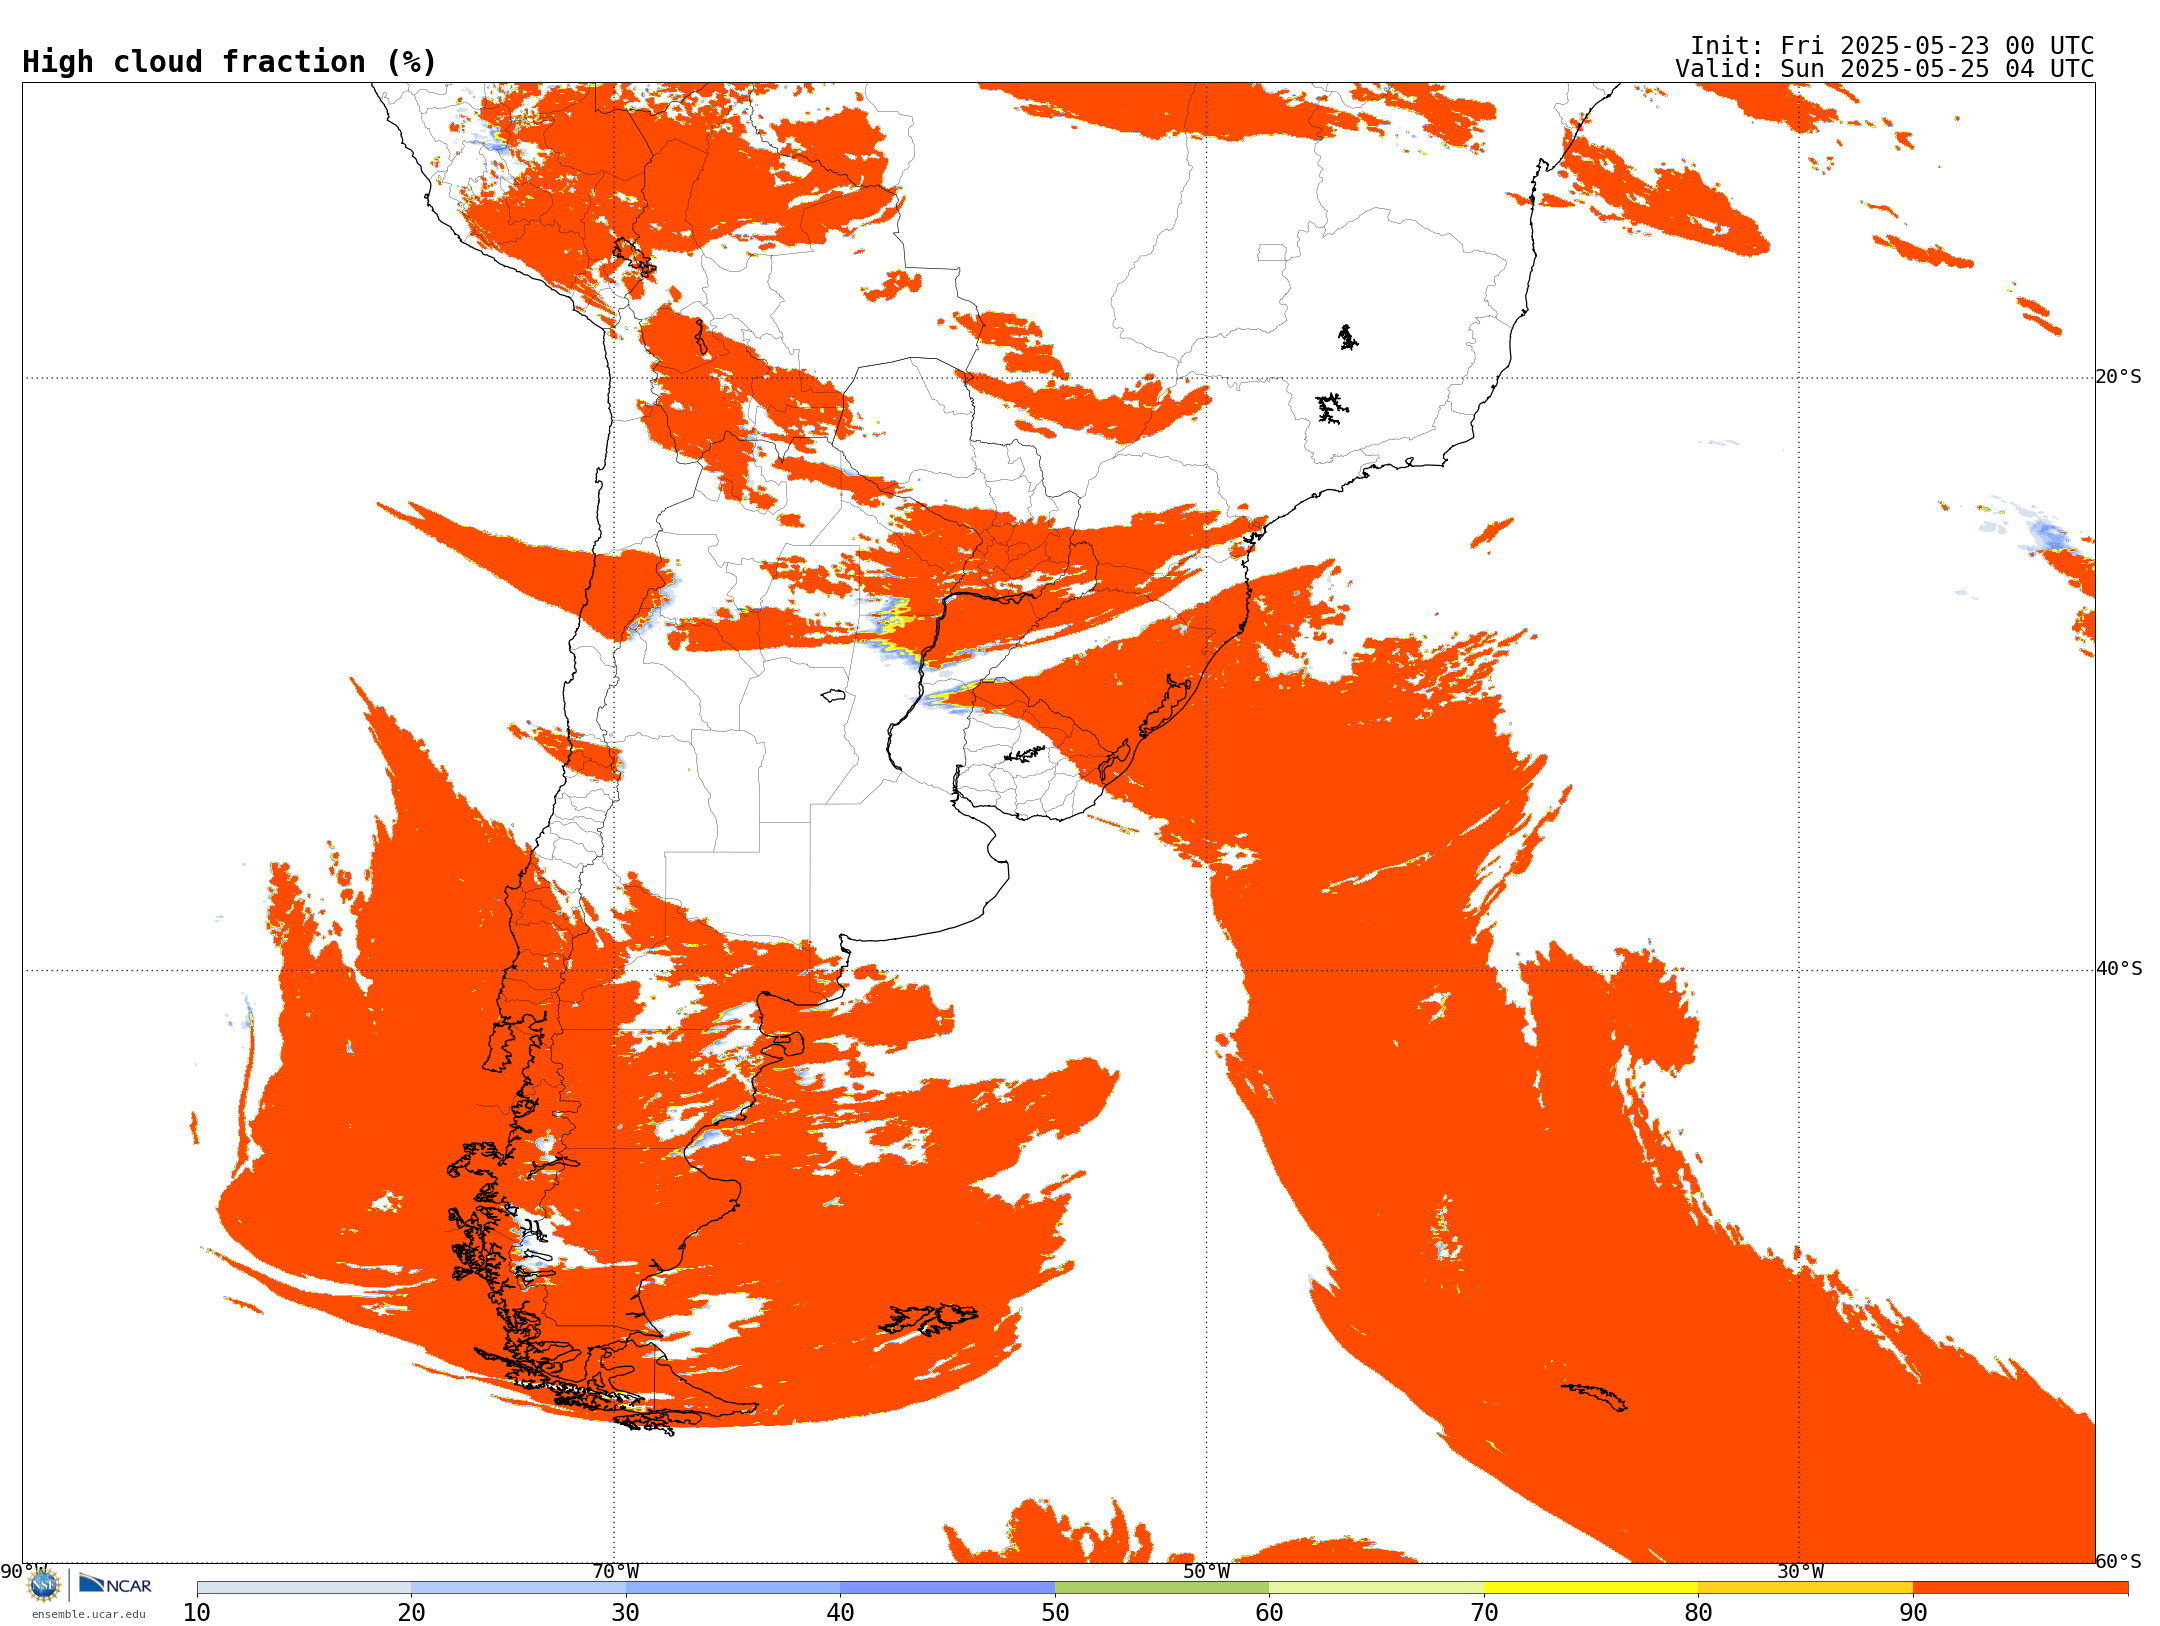Click the 50°W longitude label

tap(1206, 1571)
